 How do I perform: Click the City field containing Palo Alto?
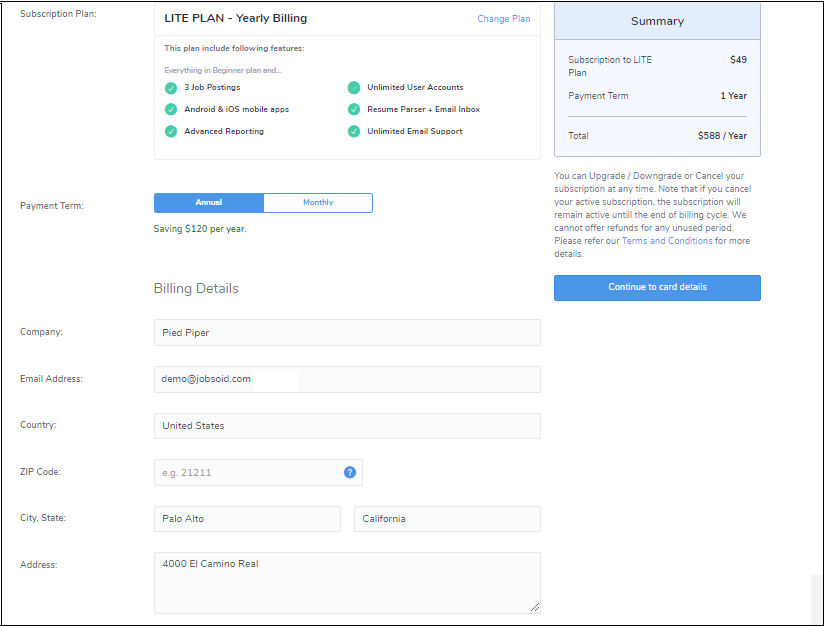[247, 519]
